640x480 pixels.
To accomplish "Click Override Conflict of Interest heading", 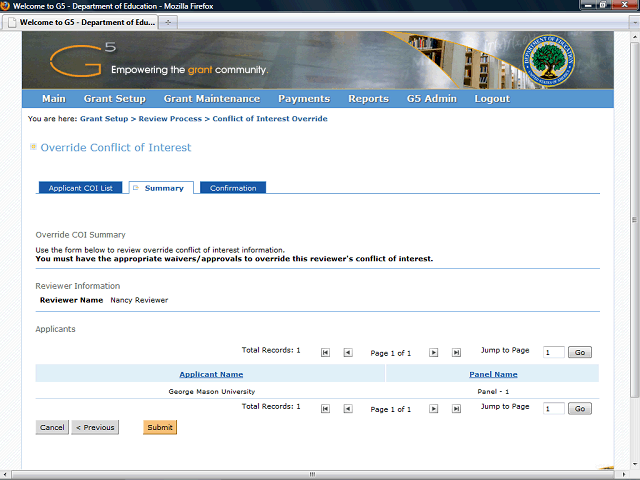I will 116,147.
